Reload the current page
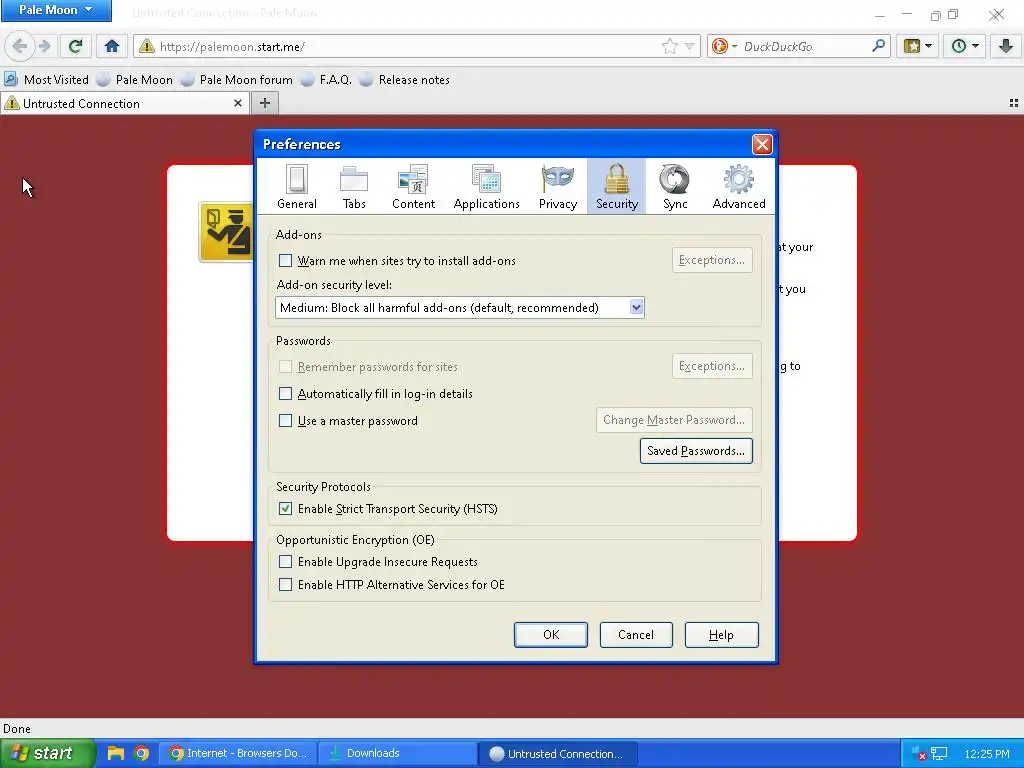Image resolution: width=1024 pixels, height=768 pixels. click(x=75, y=46)
